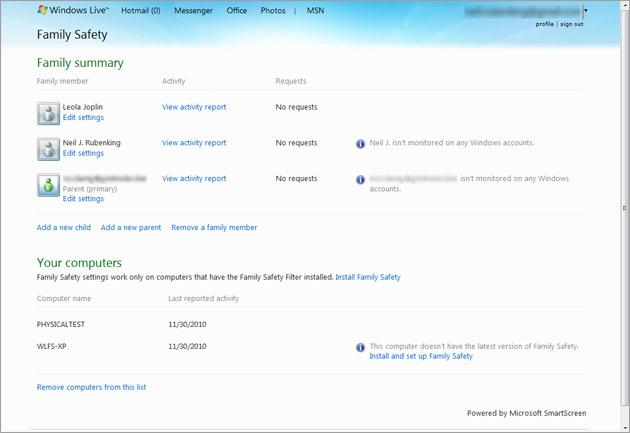Open Photos in the top navigation
The width and height of the screenshot is (630, 433).
click(x=273, y=11)
